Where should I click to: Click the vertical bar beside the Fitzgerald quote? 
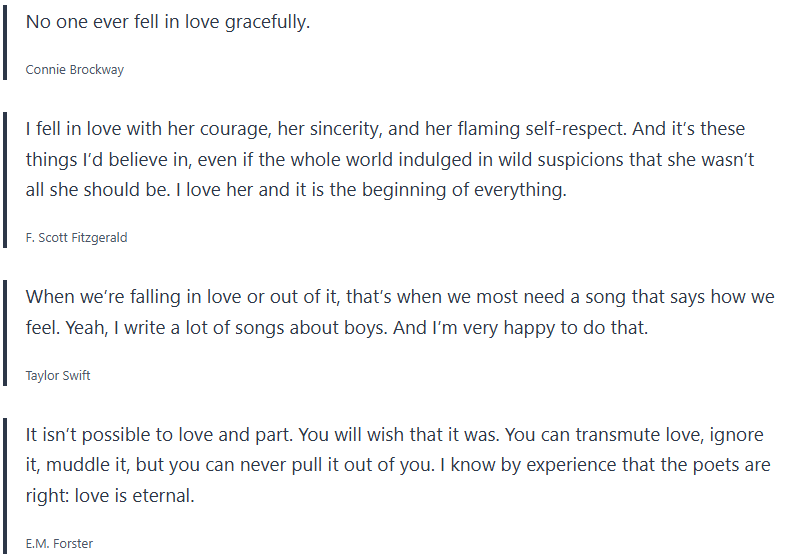(6, 182)
